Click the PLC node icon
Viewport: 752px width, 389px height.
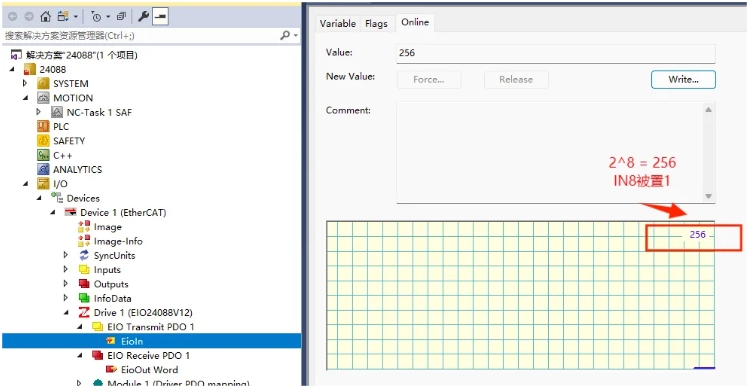[x=44, y=127]
